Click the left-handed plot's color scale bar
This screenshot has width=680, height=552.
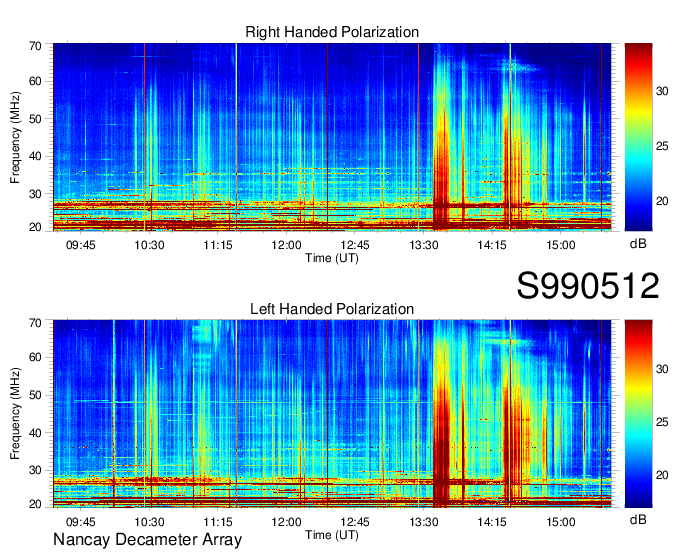638,414
